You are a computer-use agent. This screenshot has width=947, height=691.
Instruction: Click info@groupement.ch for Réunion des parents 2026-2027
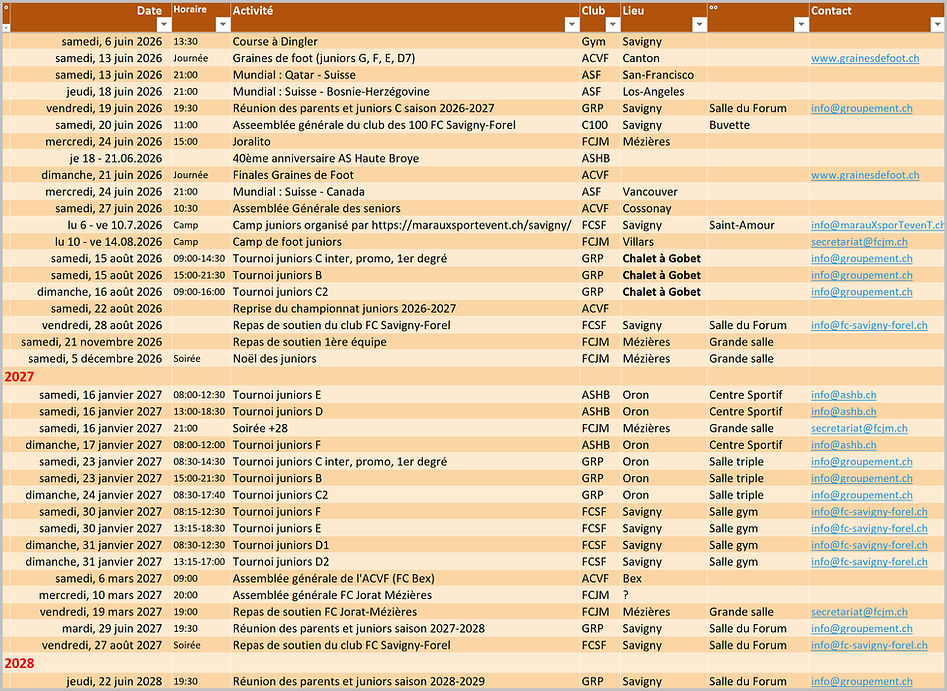[861, 109]
